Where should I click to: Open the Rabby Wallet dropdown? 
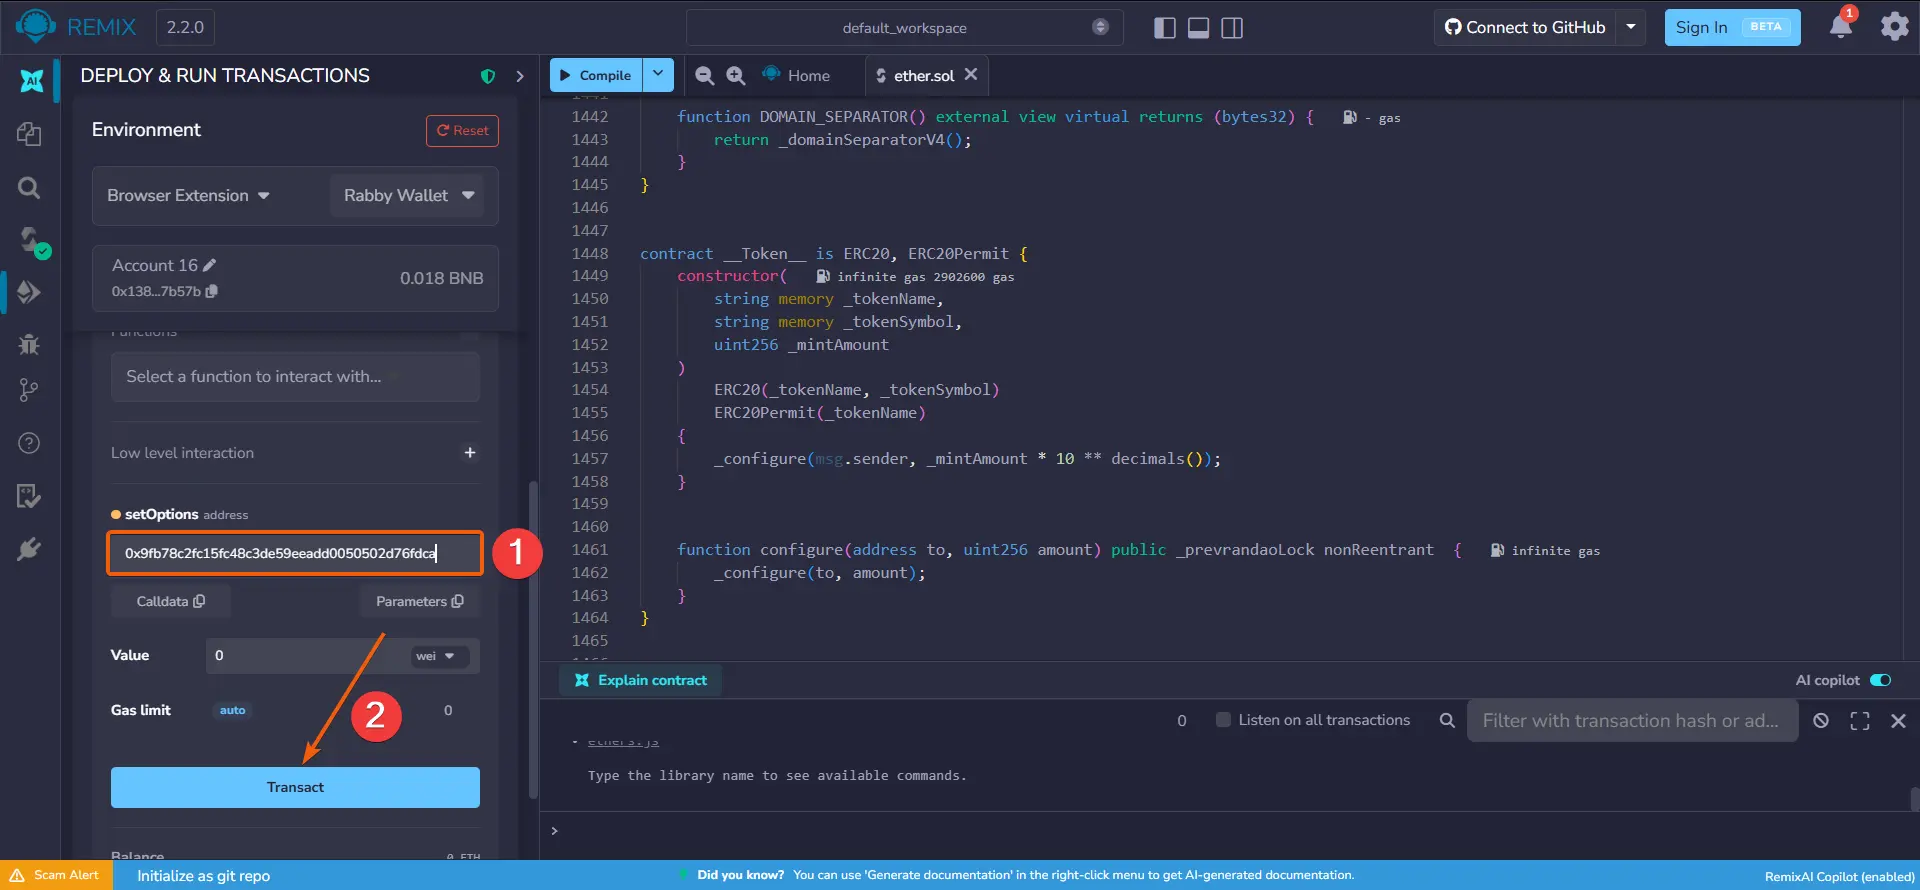click(407, 196)
